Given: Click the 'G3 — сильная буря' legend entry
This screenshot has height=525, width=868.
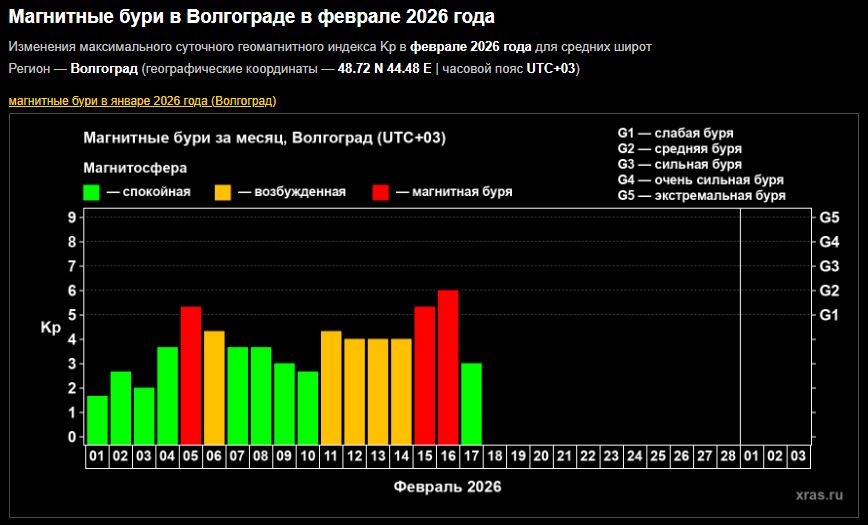Looking at the screenshot, I should tap(679, 164).
